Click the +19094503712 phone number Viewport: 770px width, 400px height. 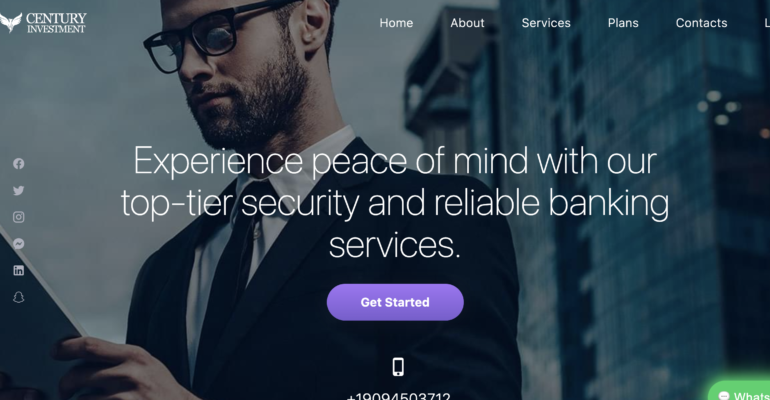tap(398, 396)
